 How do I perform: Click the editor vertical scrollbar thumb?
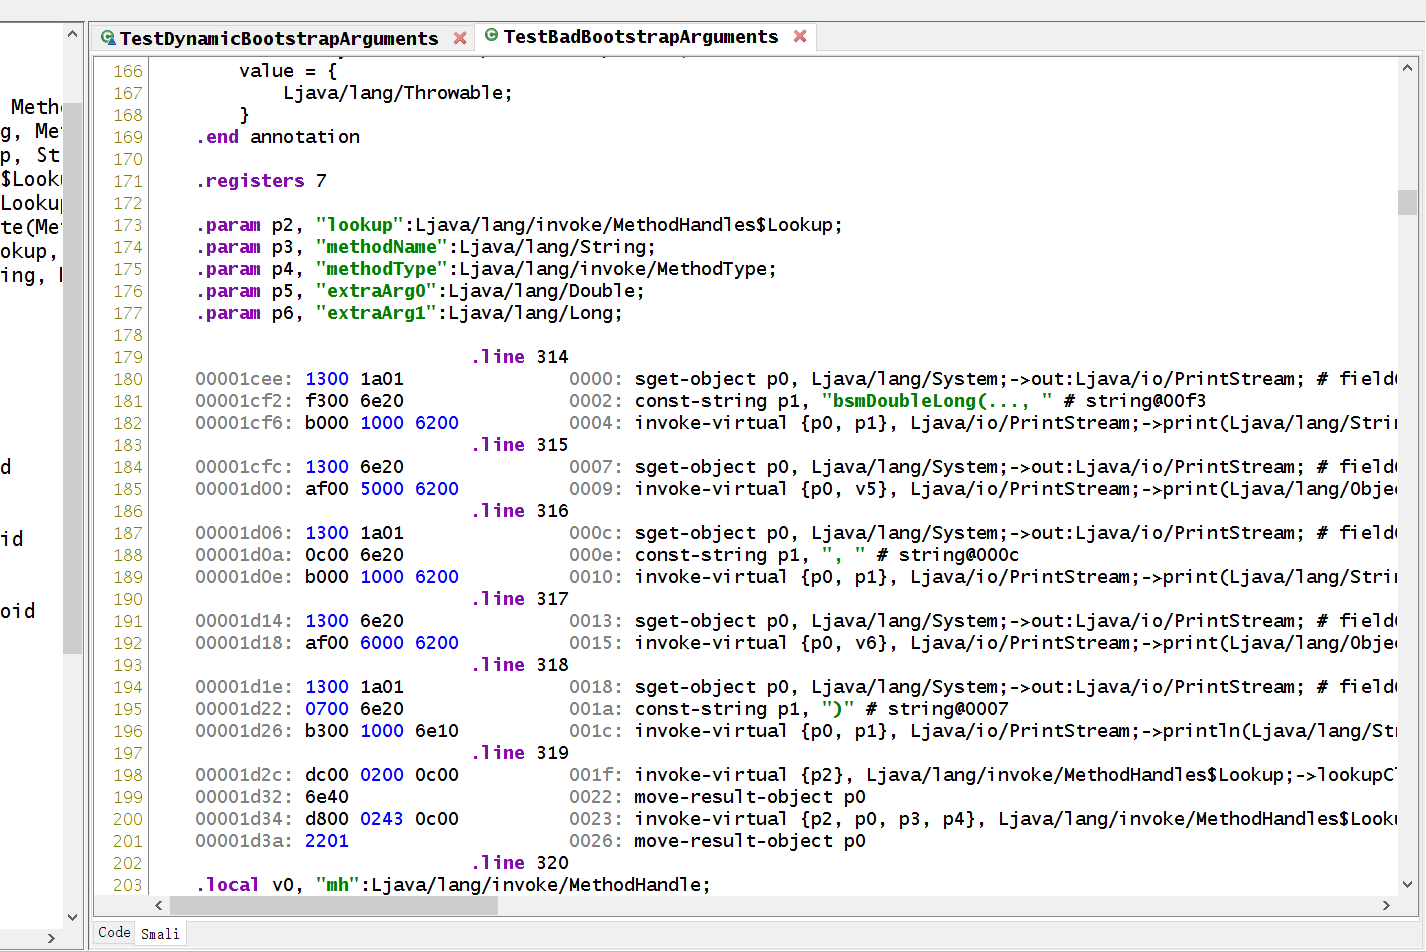click(x=1407, y=202)
